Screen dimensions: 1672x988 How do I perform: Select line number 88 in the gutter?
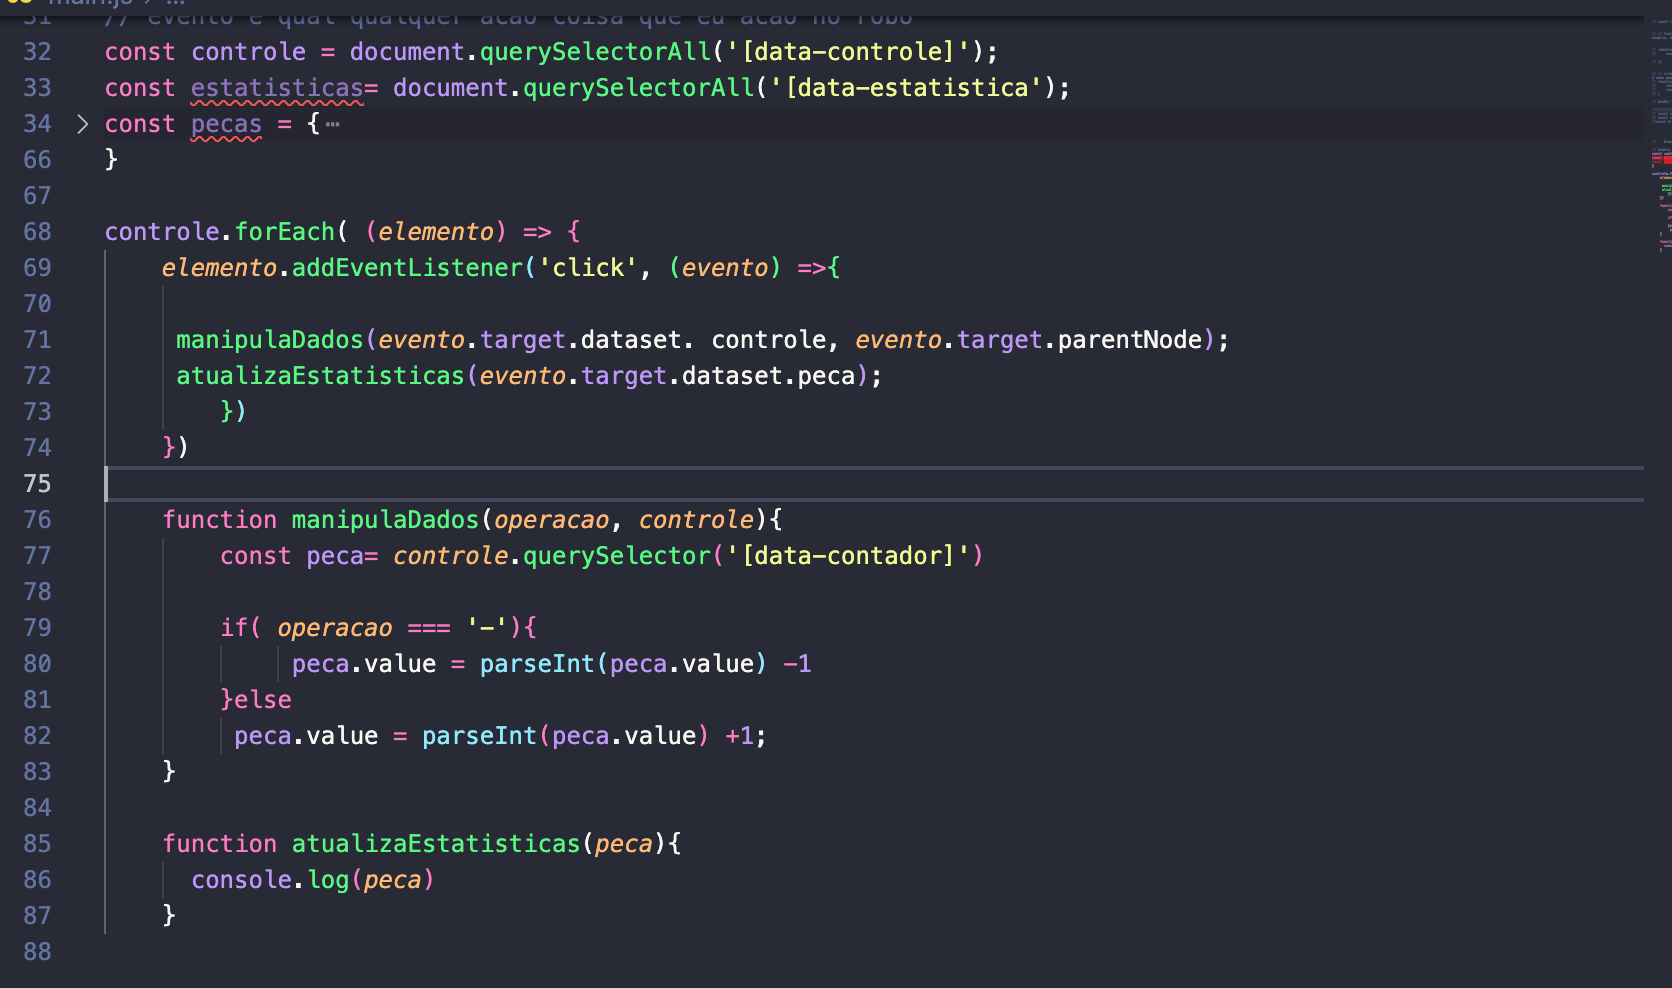click(37, 952)
